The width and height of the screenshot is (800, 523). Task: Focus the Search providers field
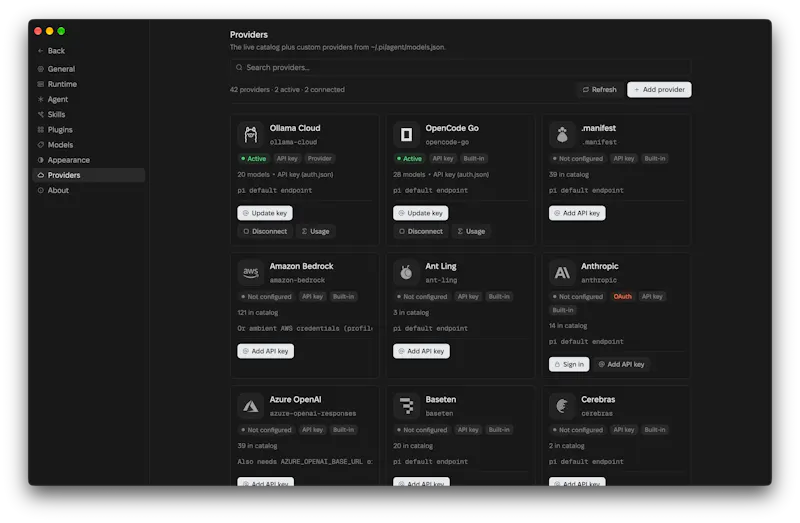click(461, 67)
